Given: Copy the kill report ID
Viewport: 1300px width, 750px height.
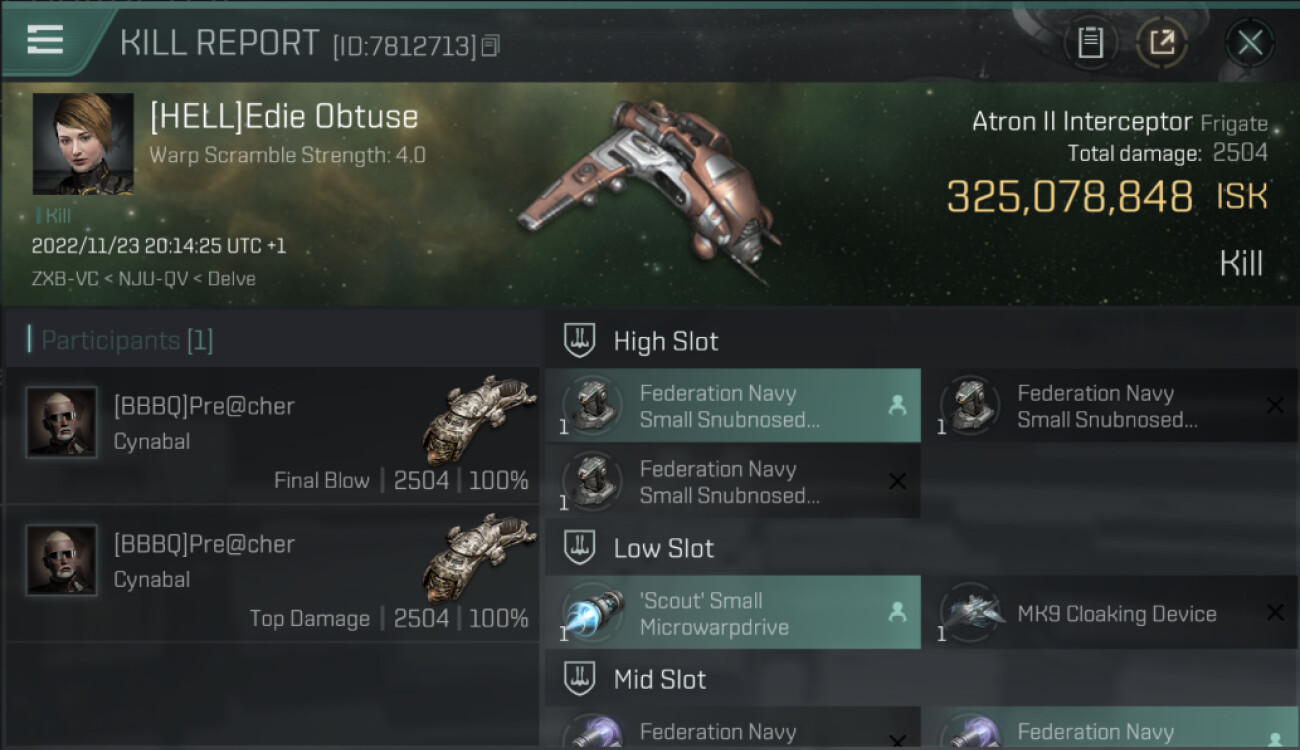Looking at the screenshot, I should [490, 46].
